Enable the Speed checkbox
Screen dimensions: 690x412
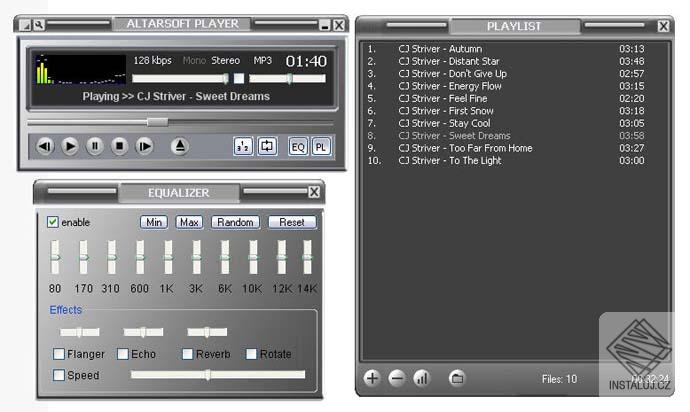point(59,375)
